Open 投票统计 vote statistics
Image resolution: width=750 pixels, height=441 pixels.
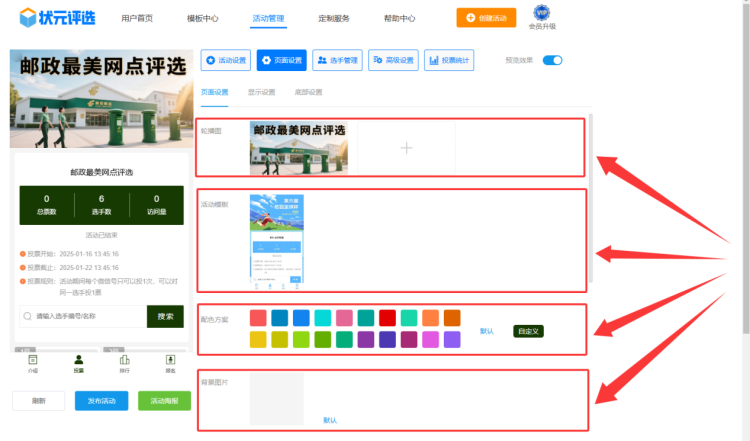(x=449, y=61)
